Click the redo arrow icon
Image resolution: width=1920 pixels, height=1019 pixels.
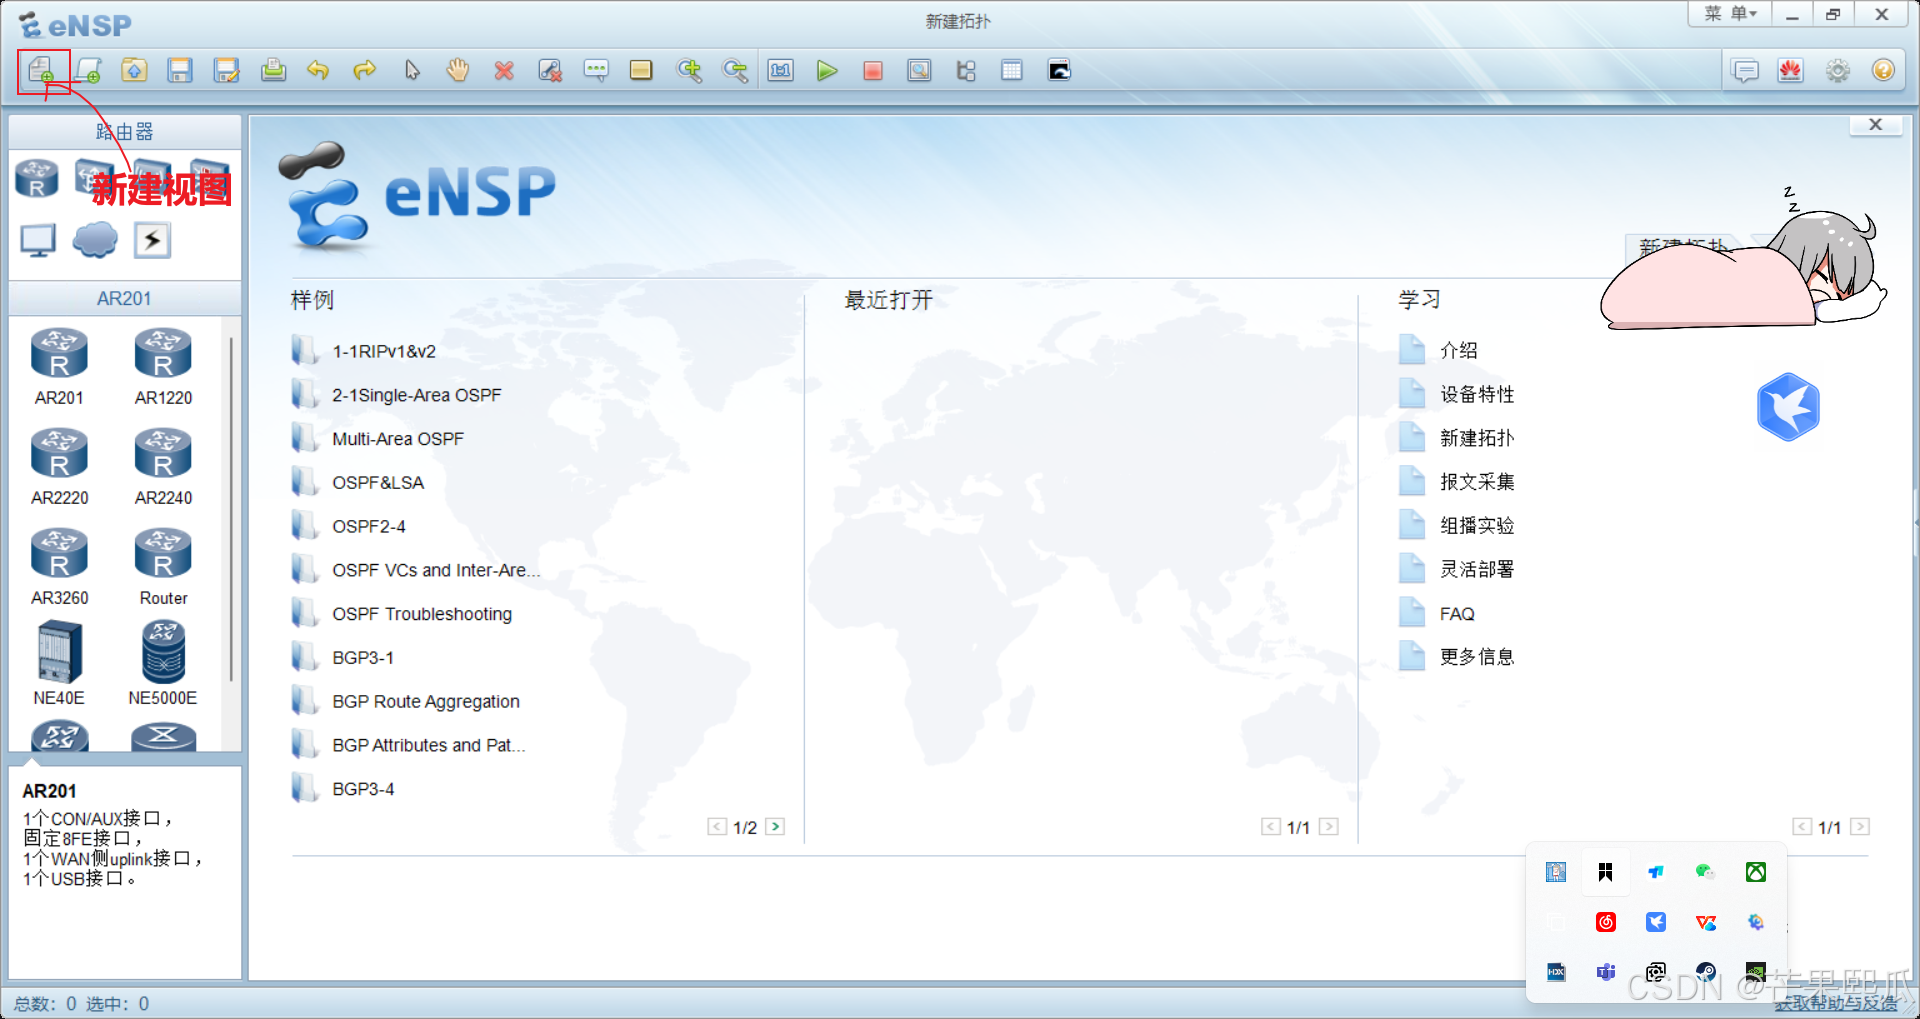click(365, 70)
